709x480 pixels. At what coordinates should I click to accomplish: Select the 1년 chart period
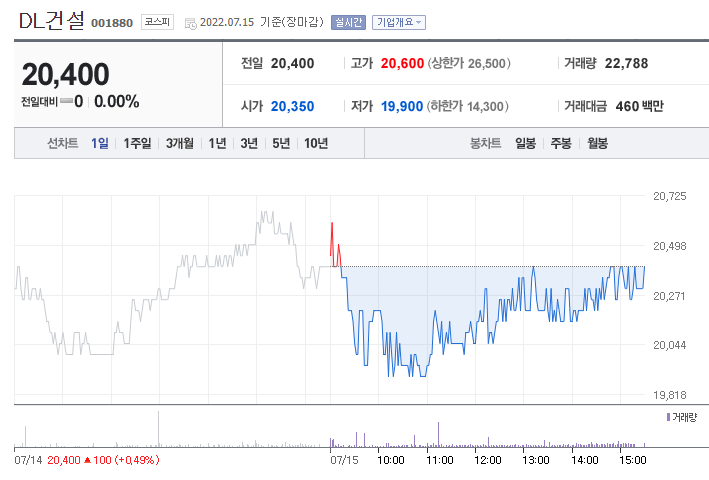(x=217, y=143)
